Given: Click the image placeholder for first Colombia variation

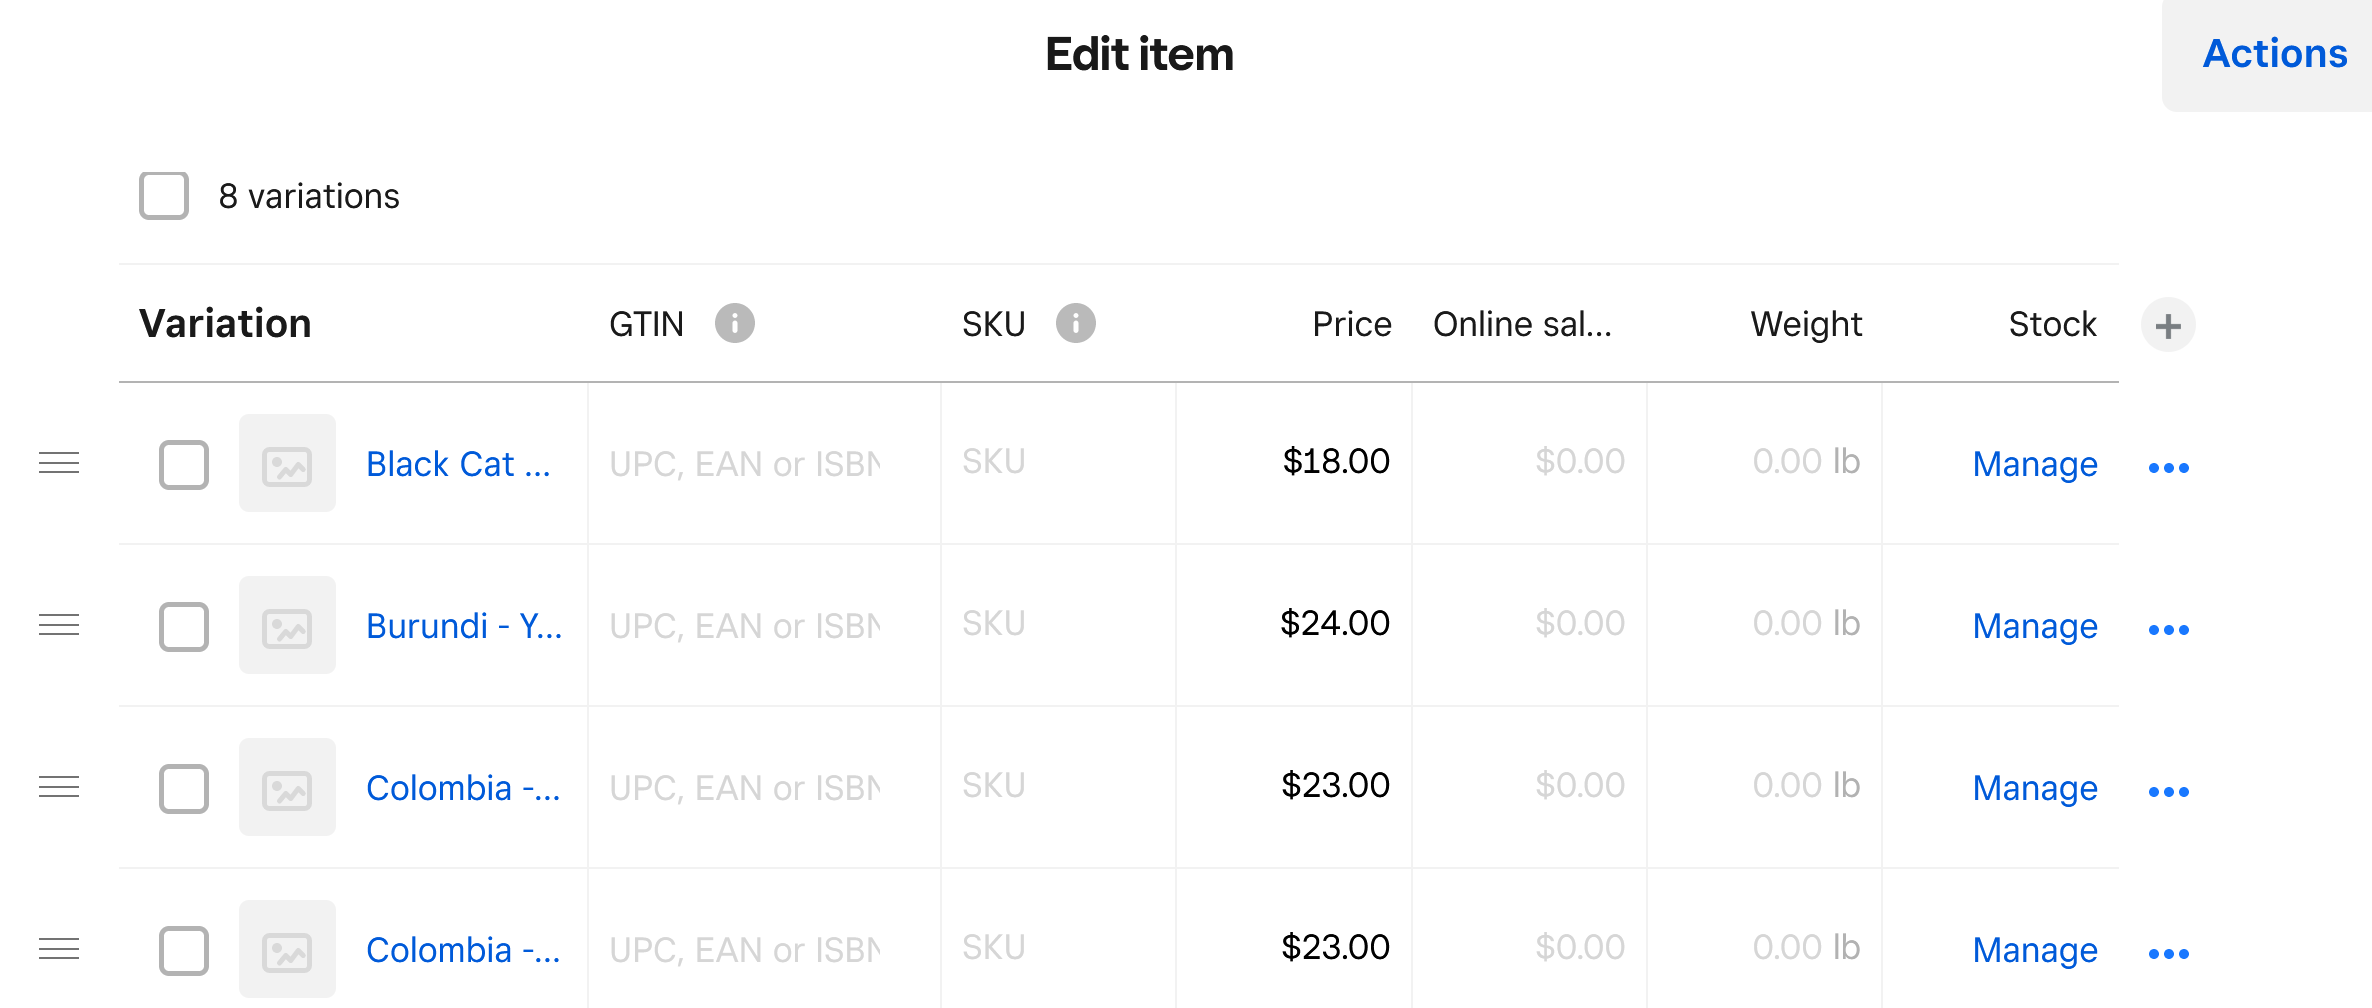Looking at the screenshot, I should (287, 787).
